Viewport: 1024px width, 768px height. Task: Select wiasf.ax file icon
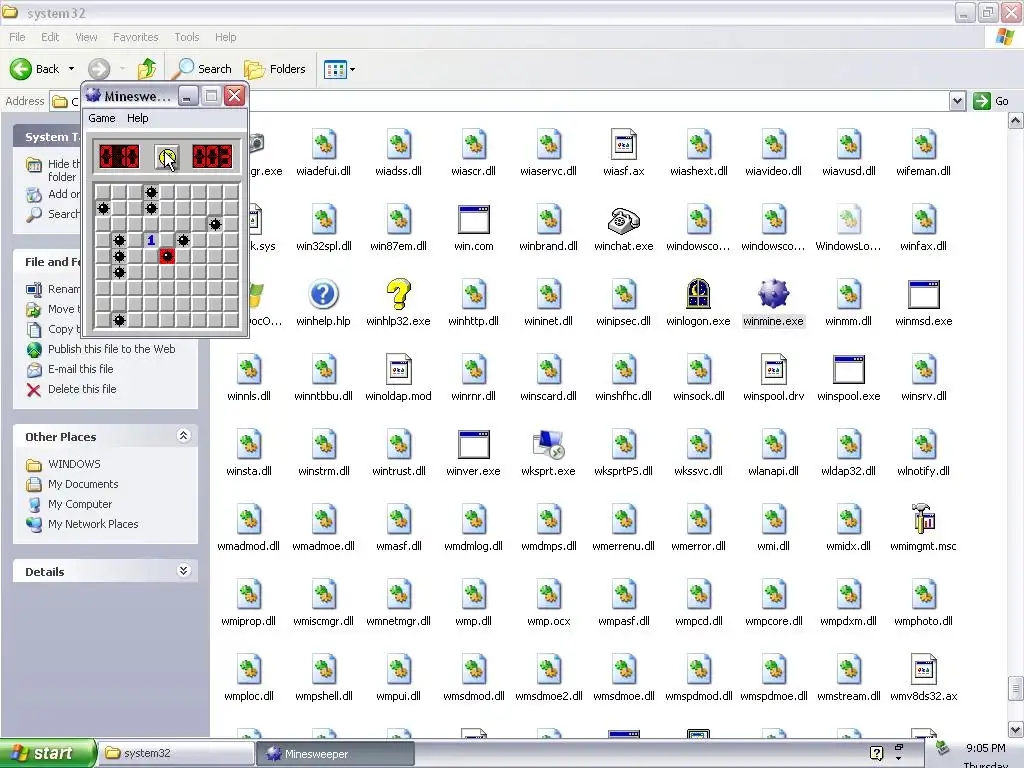624,144
